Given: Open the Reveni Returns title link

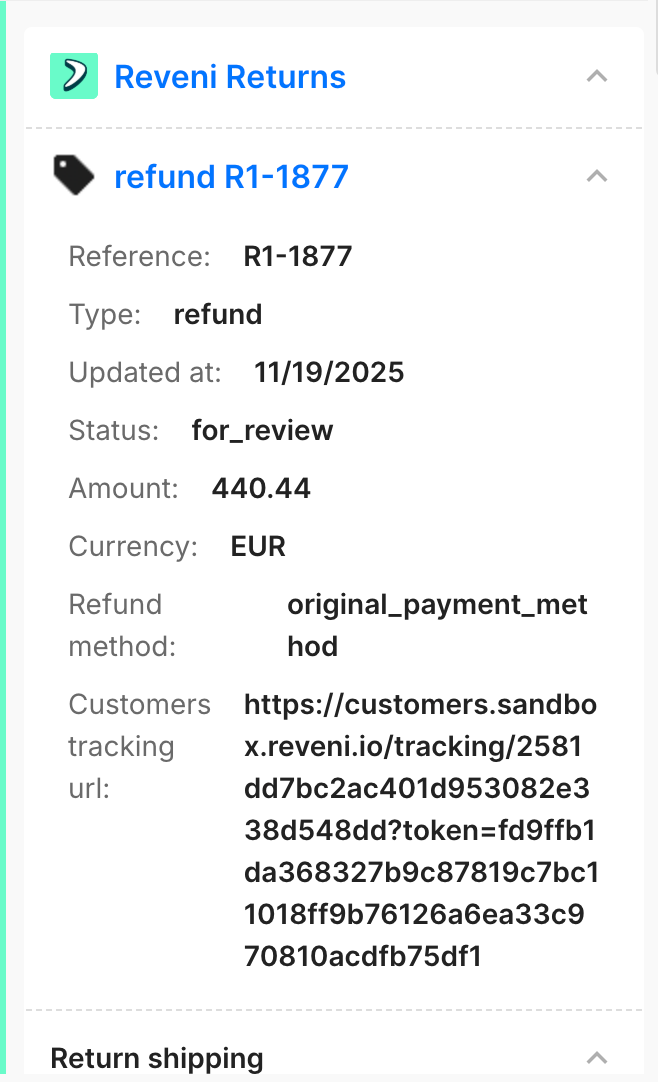Looking at the screenshot, I should pos(230,76).
